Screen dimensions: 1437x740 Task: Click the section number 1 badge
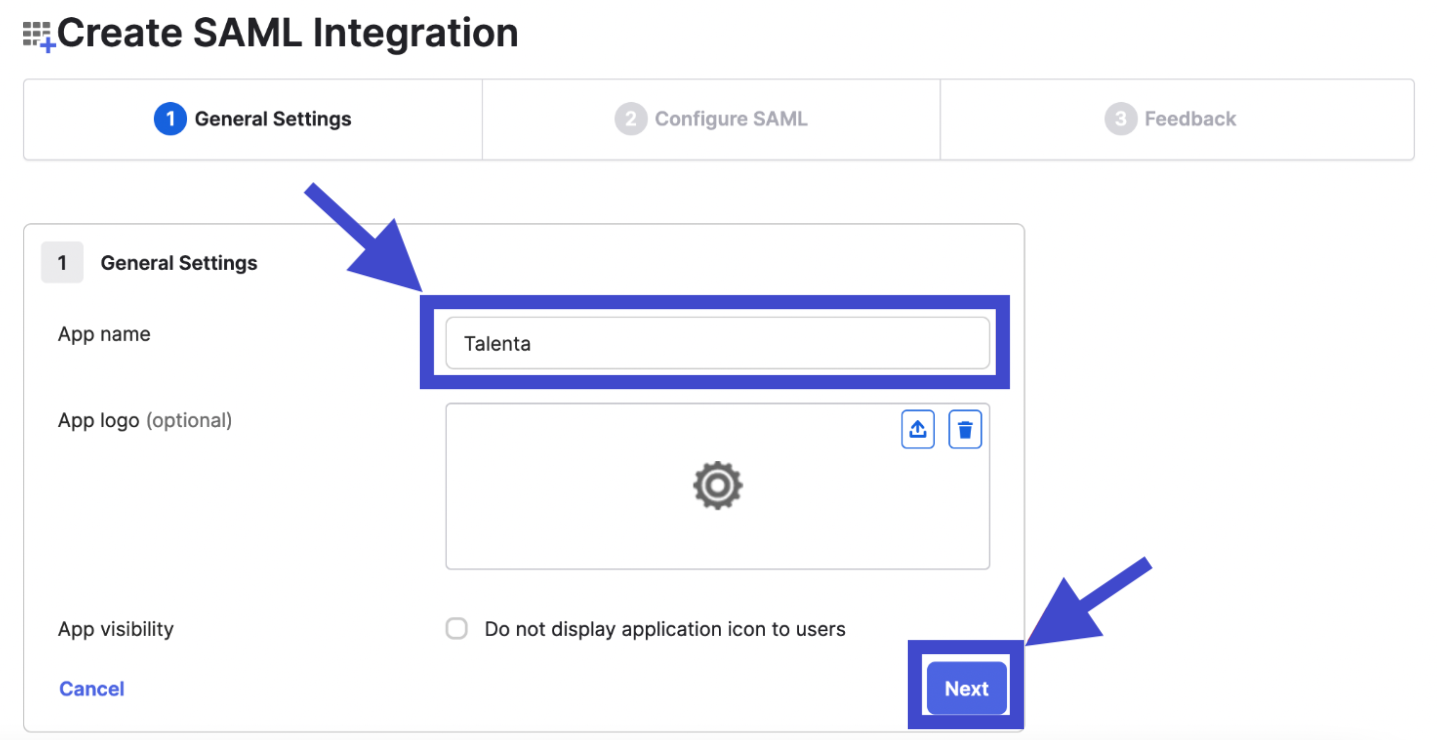62,263
